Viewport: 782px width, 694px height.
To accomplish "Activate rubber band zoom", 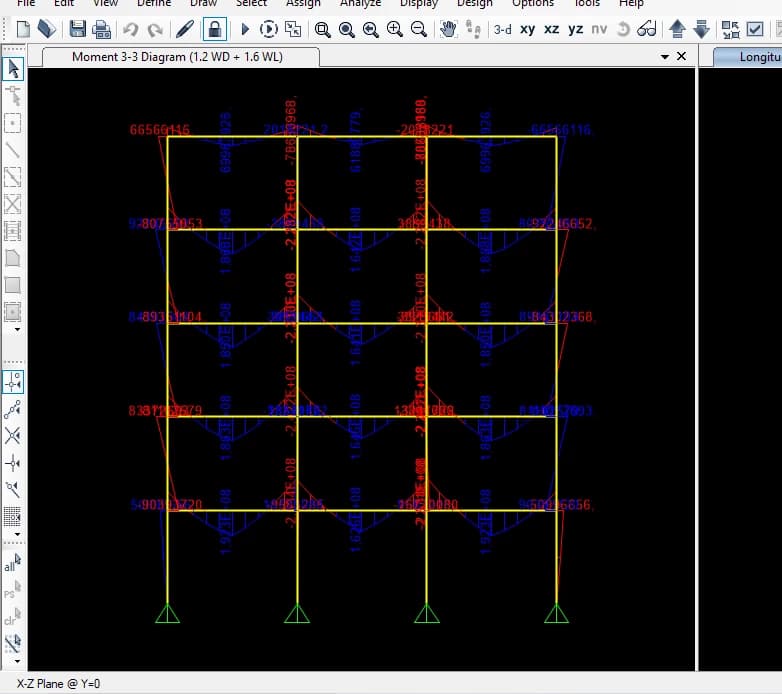I will pos(322,29).
